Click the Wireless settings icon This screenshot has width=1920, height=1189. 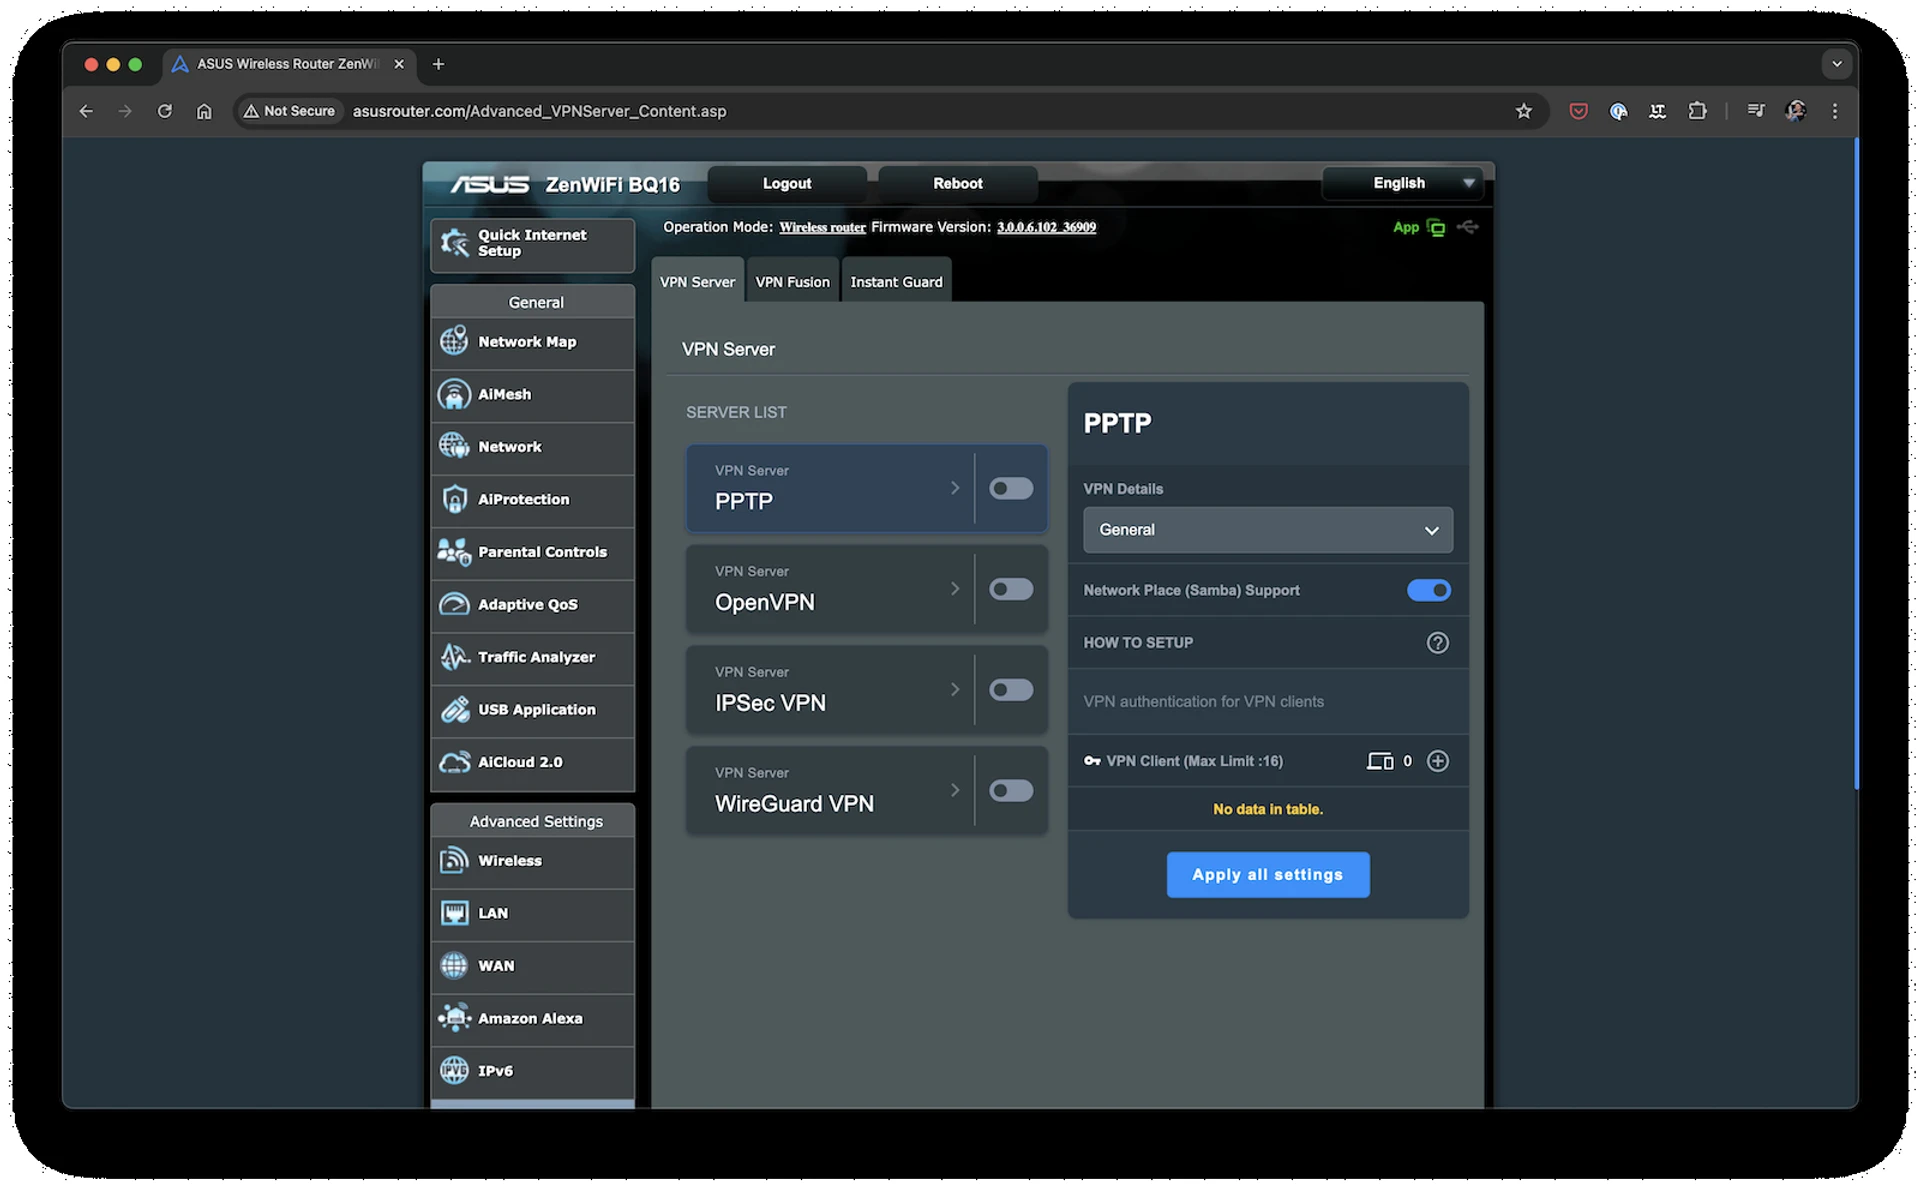[x=454, y=860]
